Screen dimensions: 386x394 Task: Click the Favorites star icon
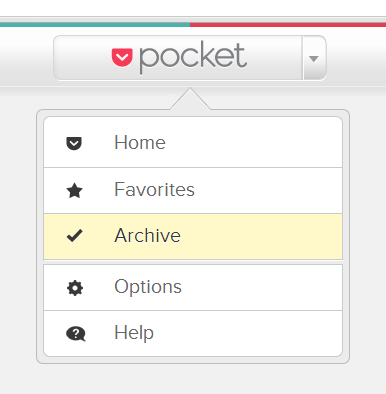[x=74, y=191]
